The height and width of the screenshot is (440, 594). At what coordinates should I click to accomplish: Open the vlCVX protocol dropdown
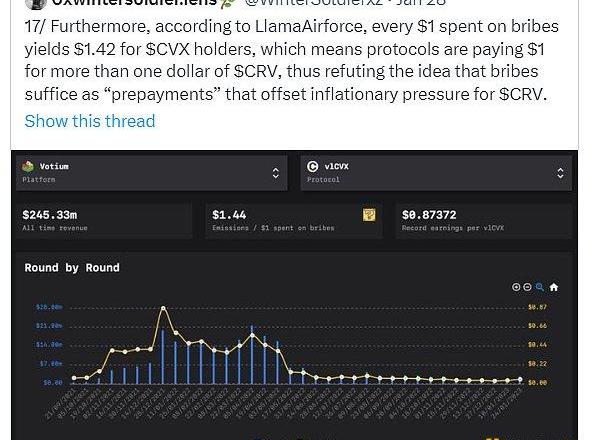point(436,173)
